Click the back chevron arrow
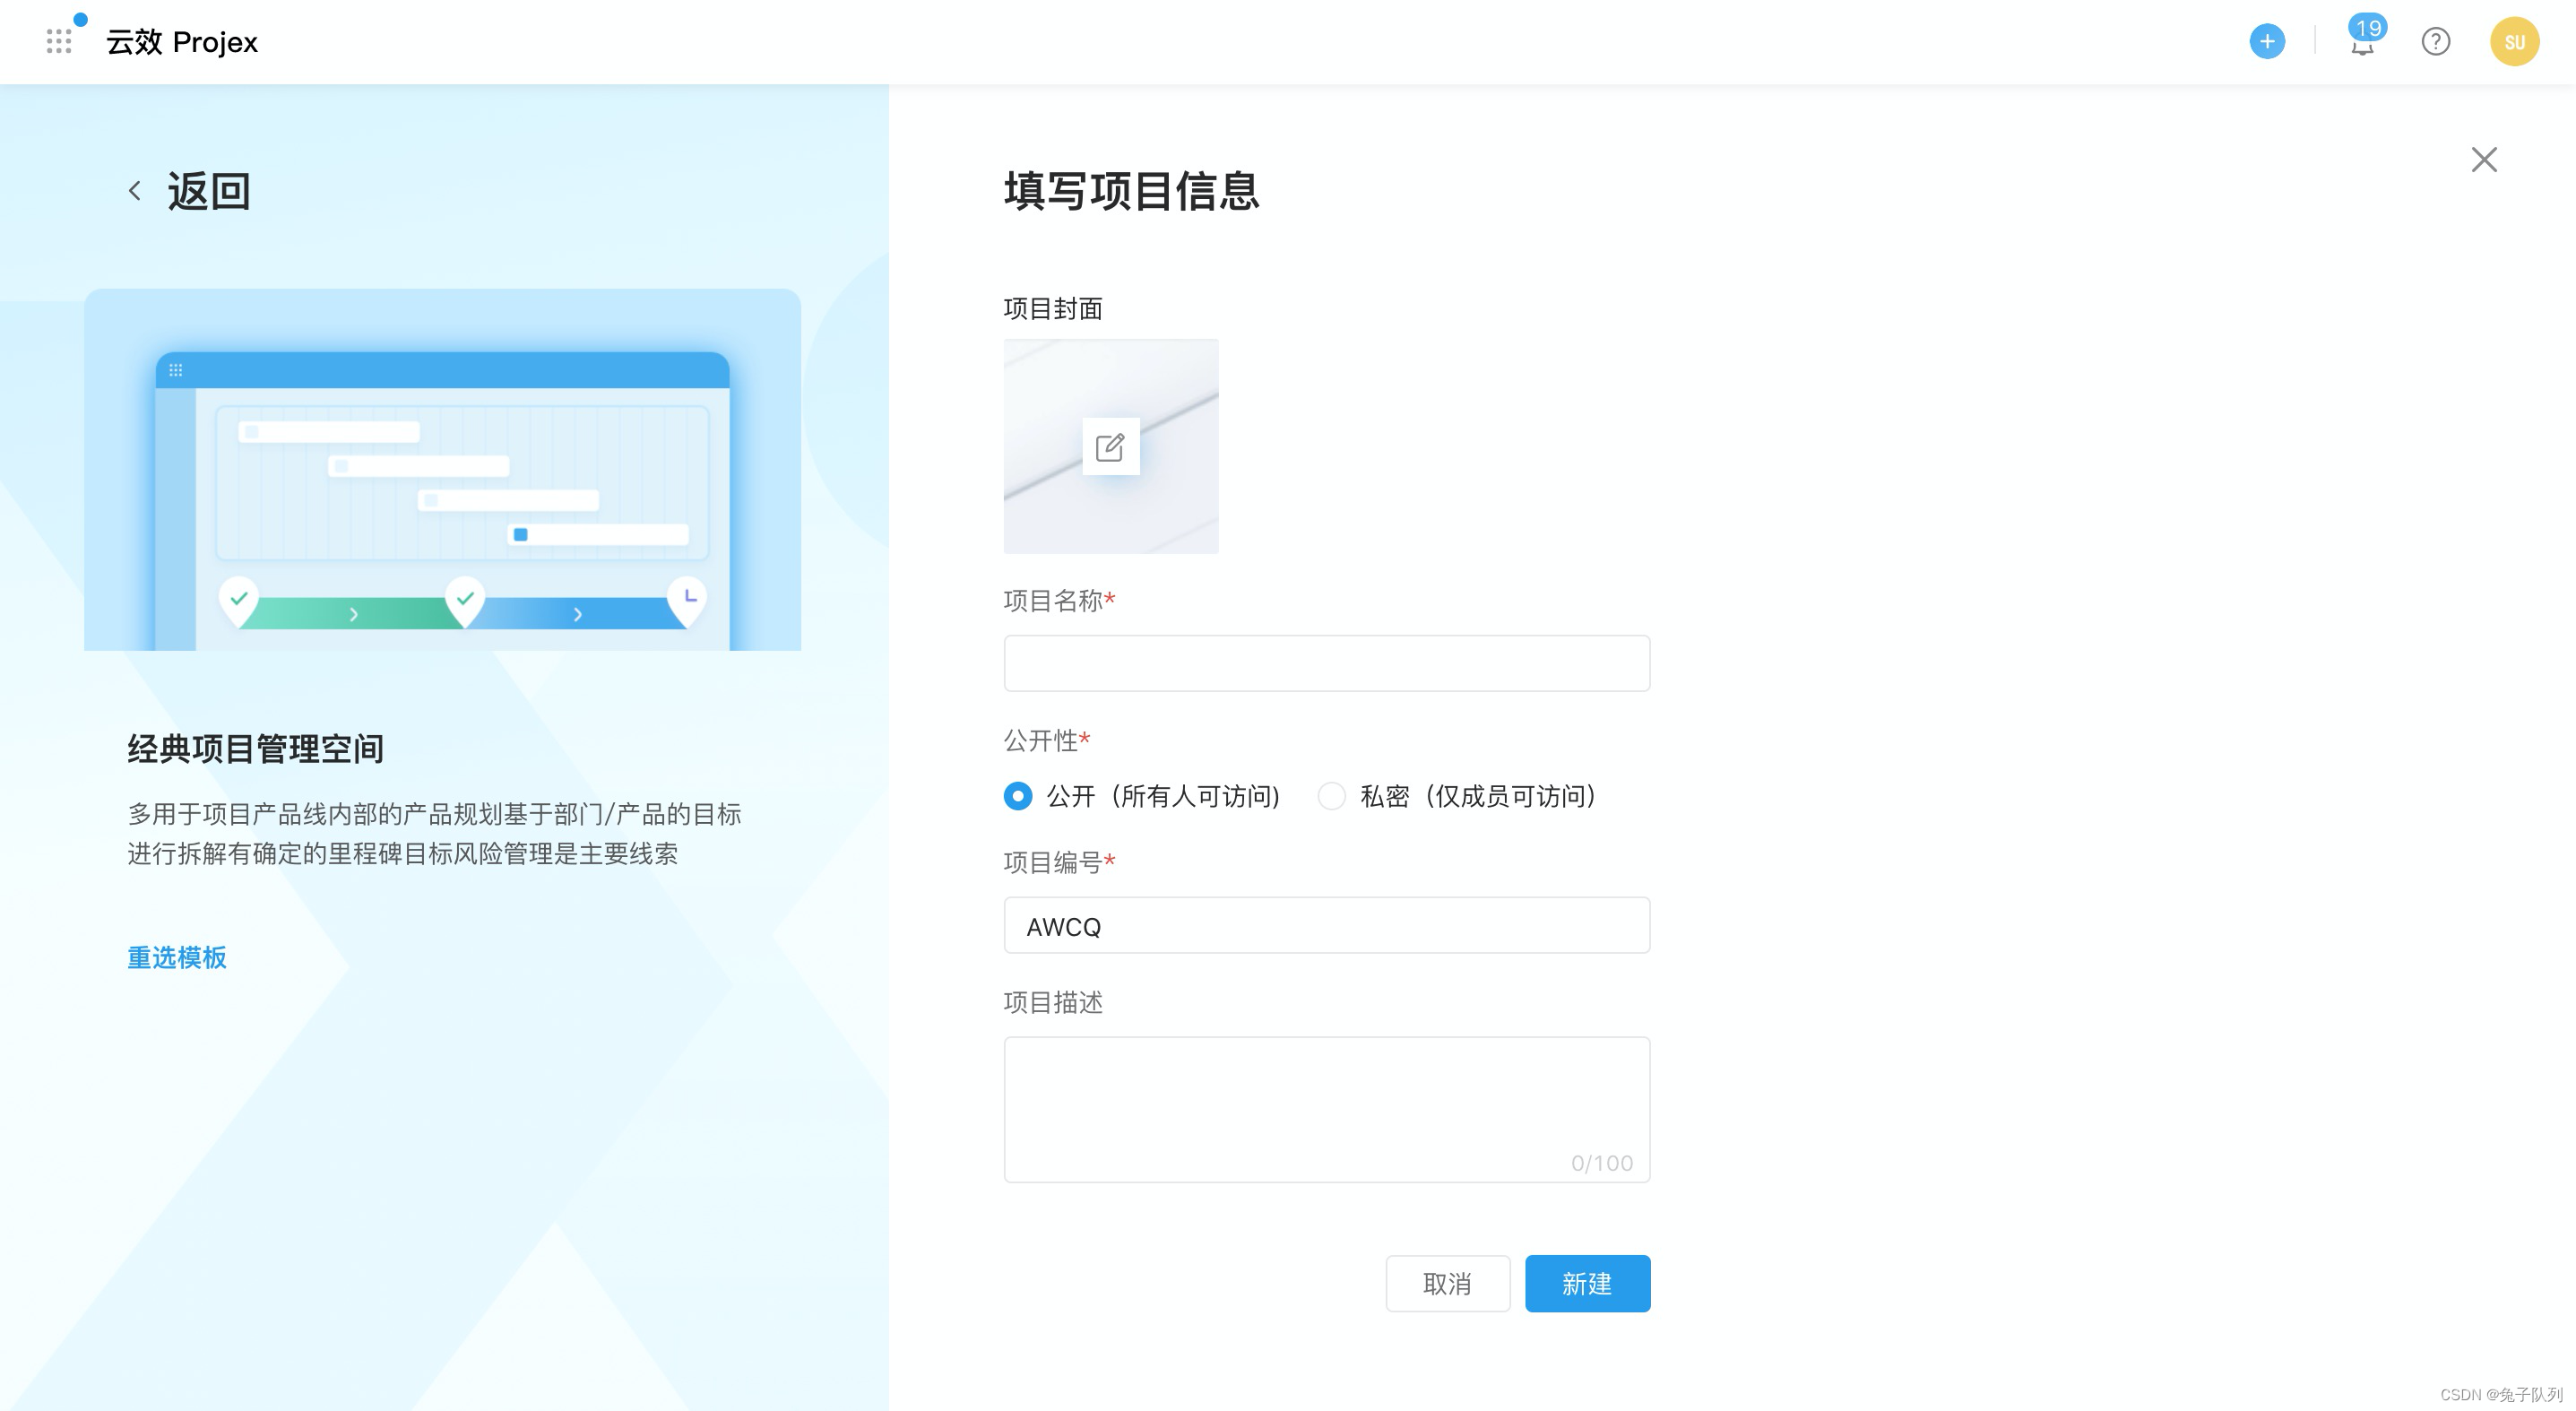Screen dimensions: 2576x1411 click(135, 190)
